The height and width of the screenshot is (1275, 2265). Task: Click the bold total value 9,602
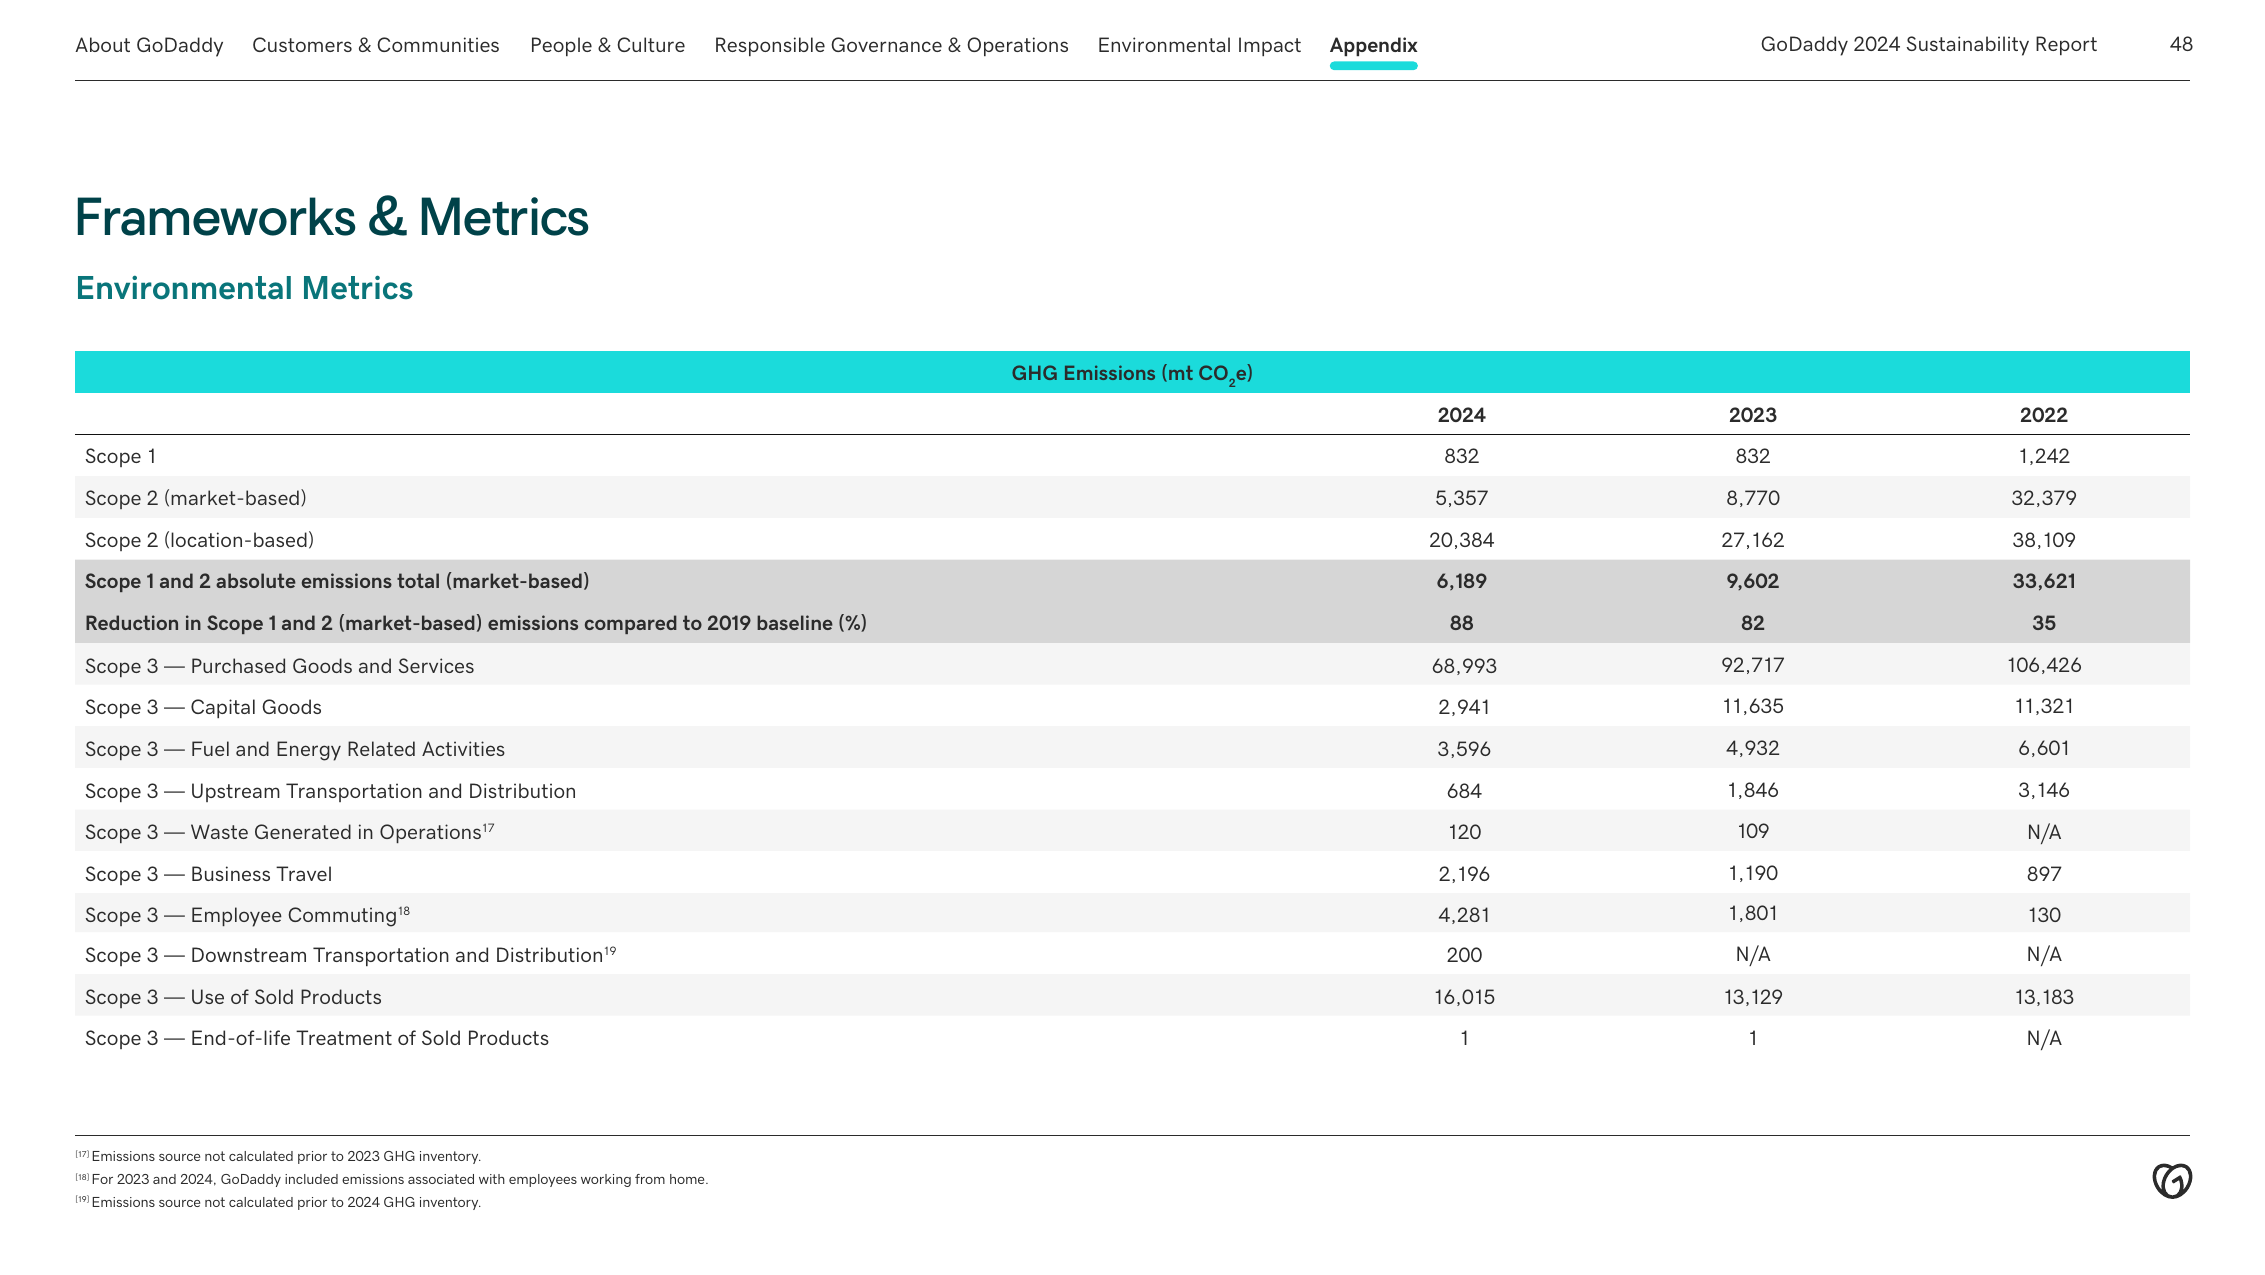(1752, 581)
